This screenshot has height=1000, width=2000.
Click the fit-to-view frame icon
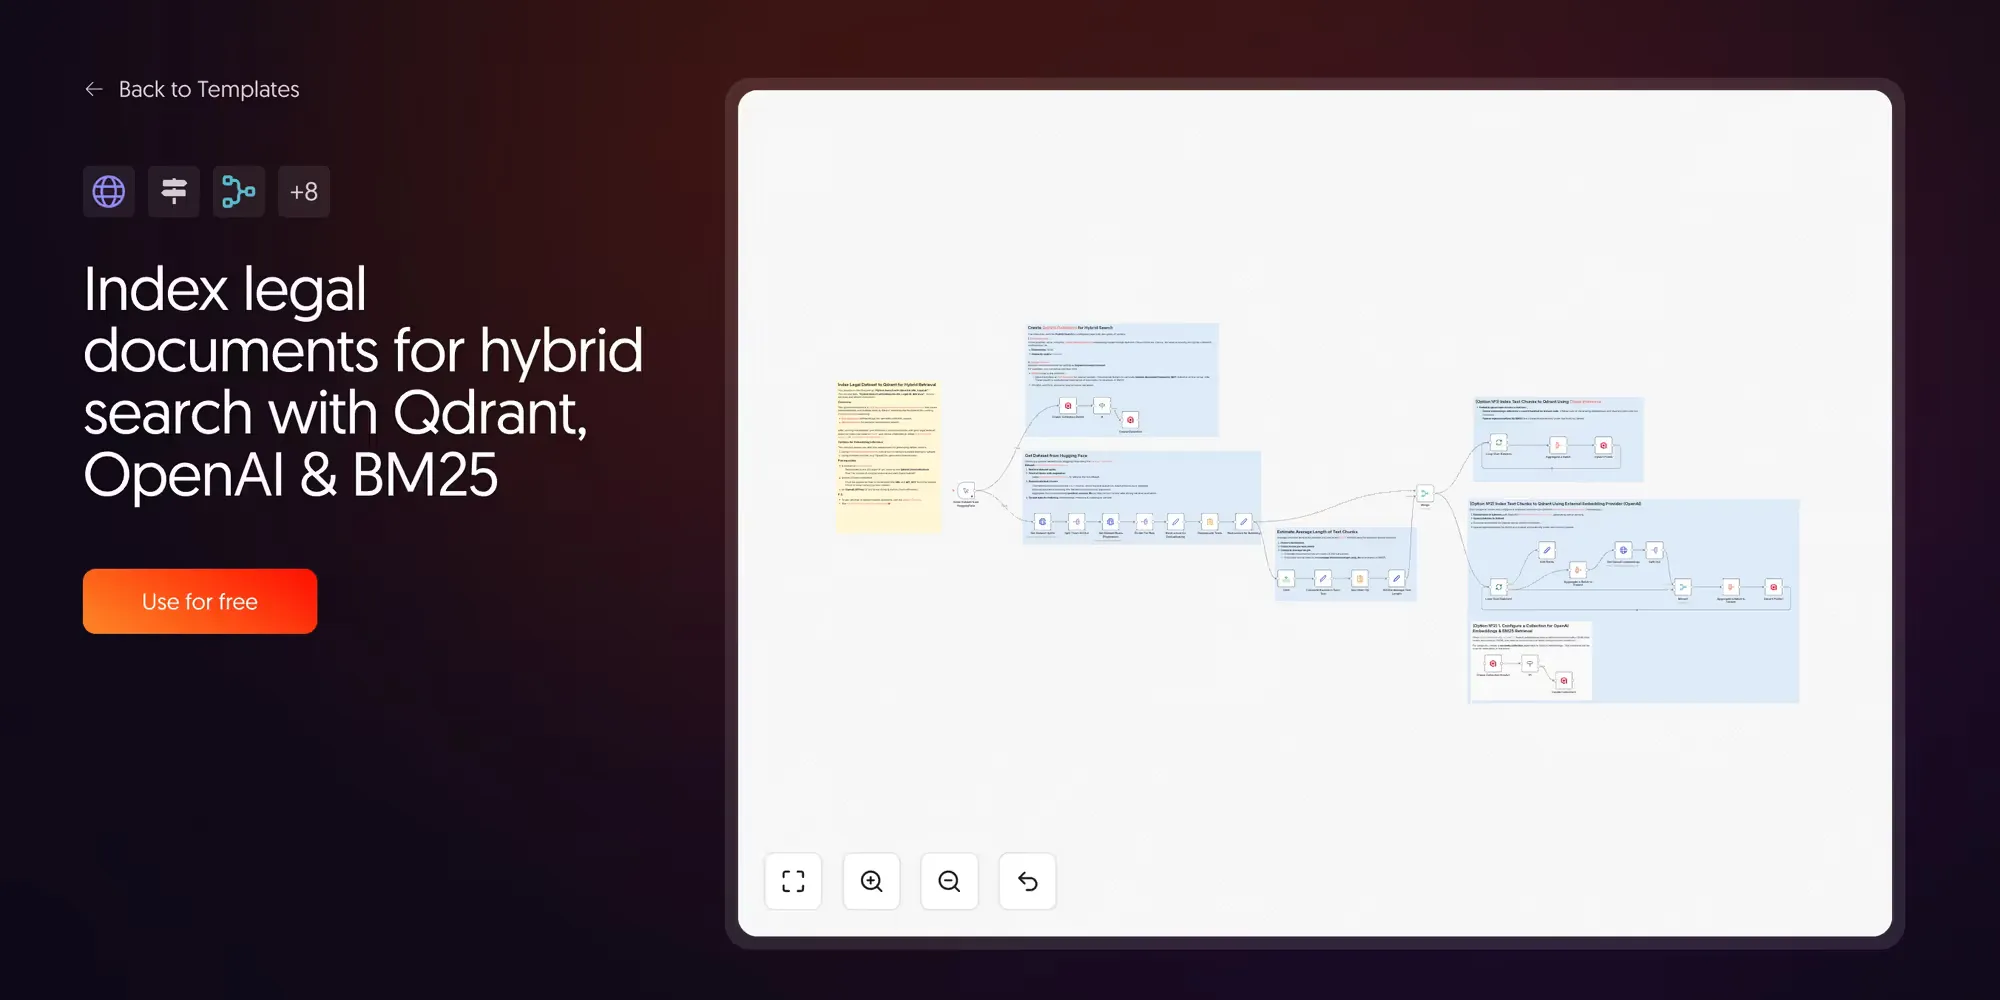(793, 881)
